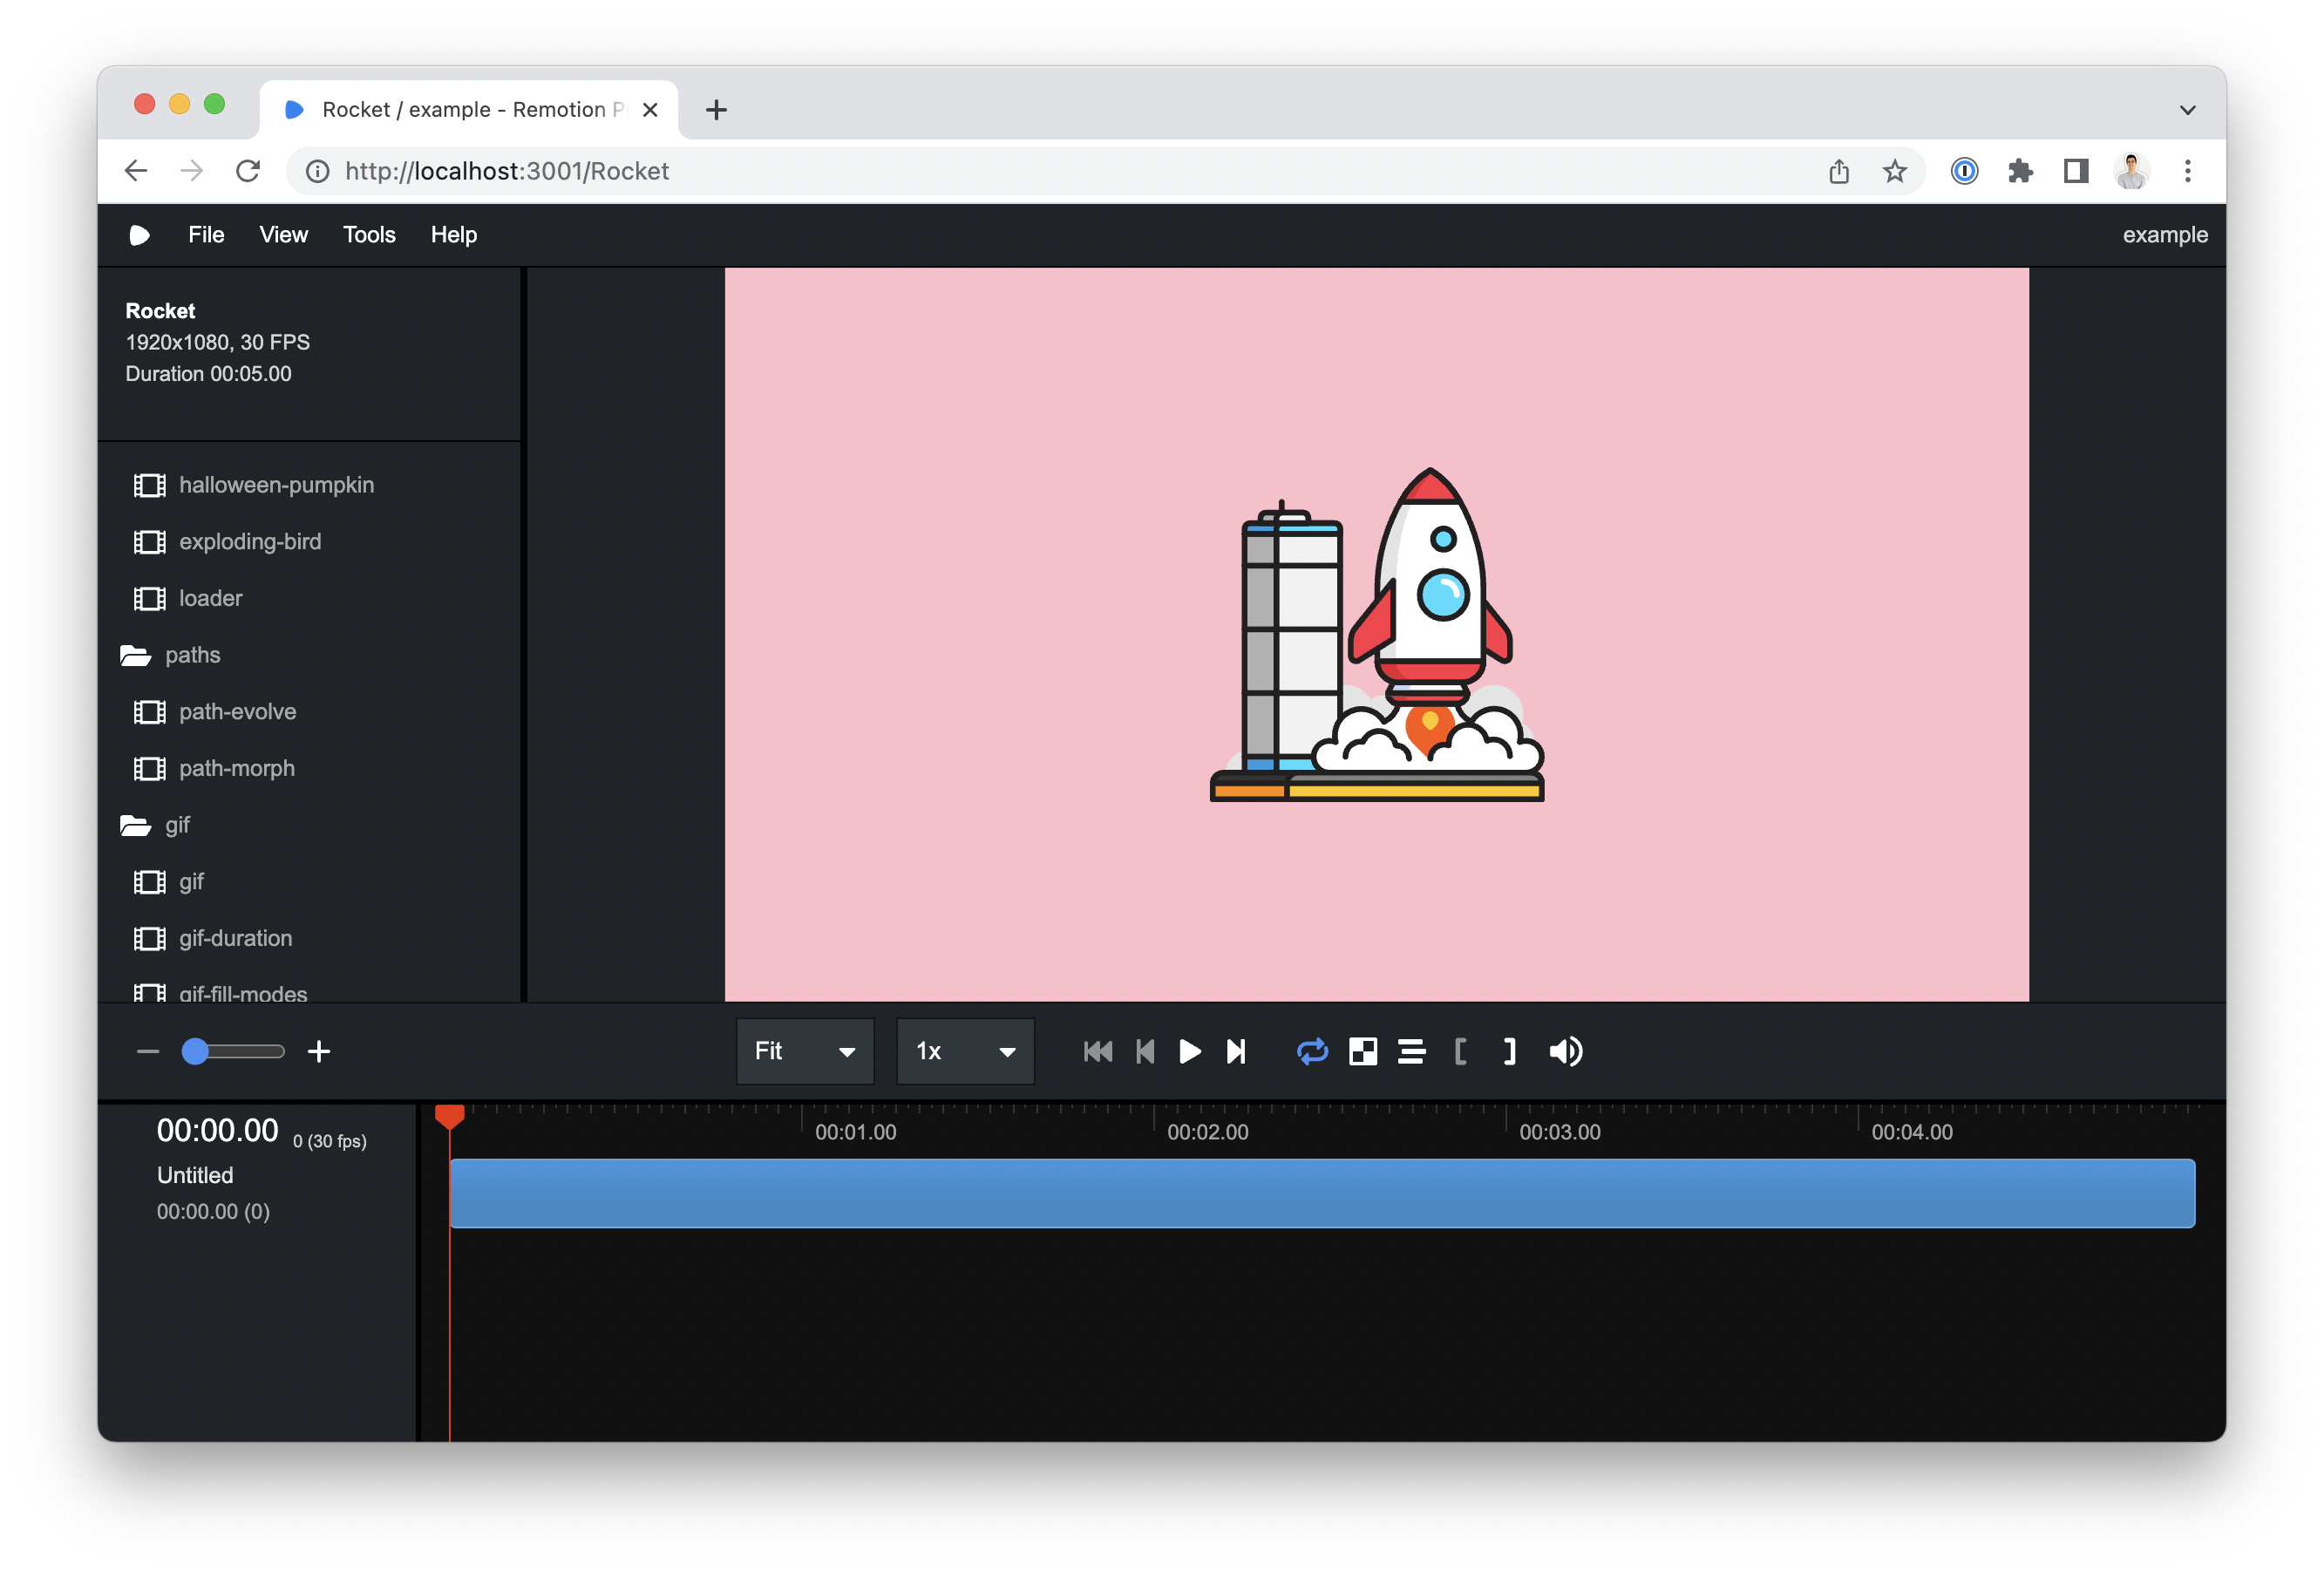Viewport: 2324px width, 1571px height.
Task: Click the timeline zoom-out minus icon
Action: (x=148, y=1051)
